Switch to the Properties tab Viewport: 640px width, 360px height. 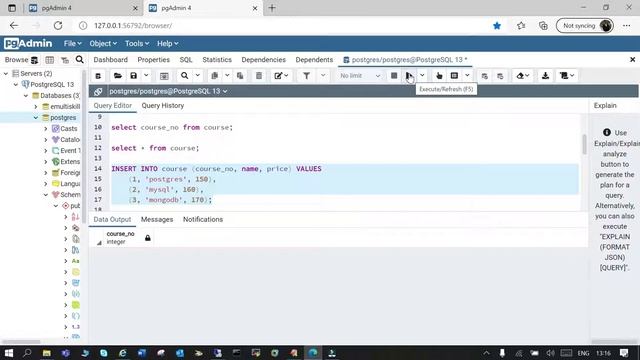point(153,60)
